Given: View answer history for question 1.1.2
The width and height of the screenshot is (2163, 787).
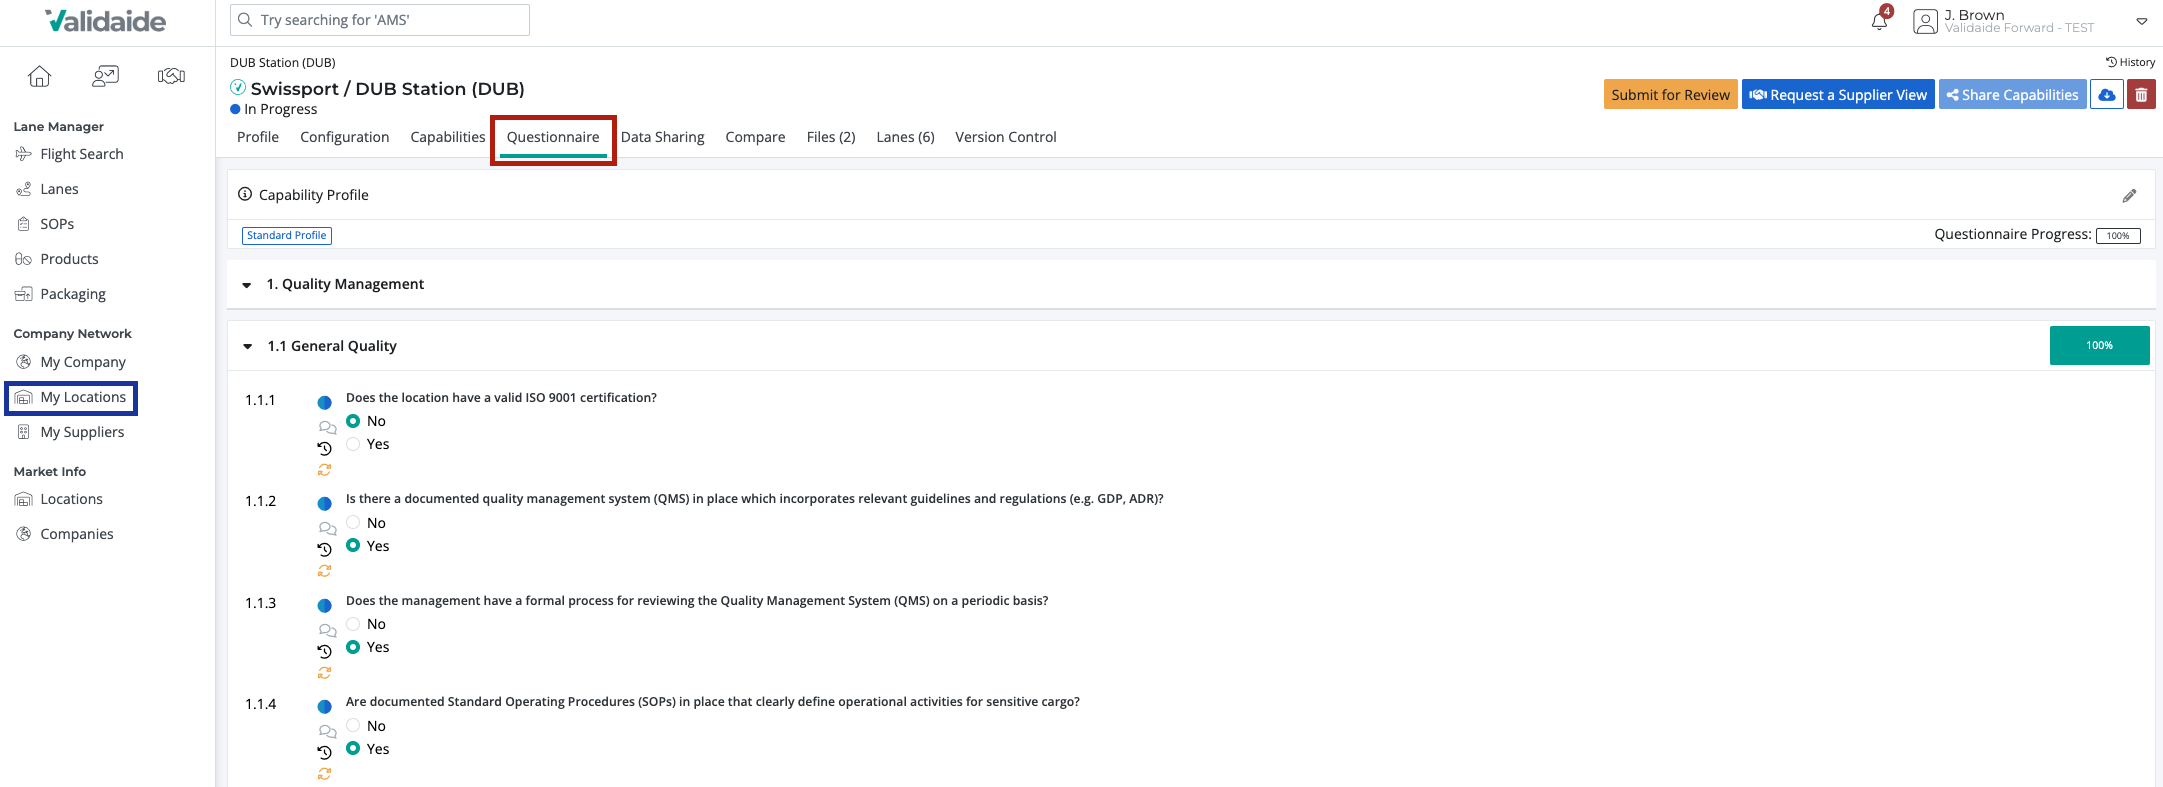Looking at the screenshot, I should tap(324, 549).
